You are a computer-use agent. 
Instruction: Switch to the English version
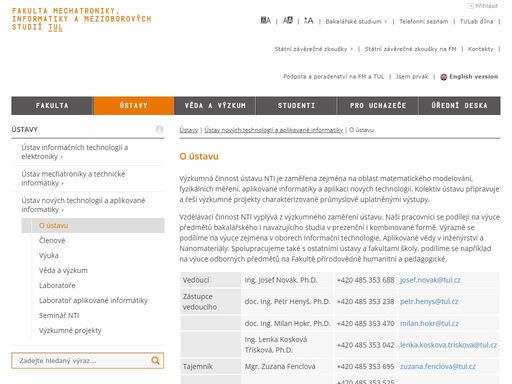point(473,77)
